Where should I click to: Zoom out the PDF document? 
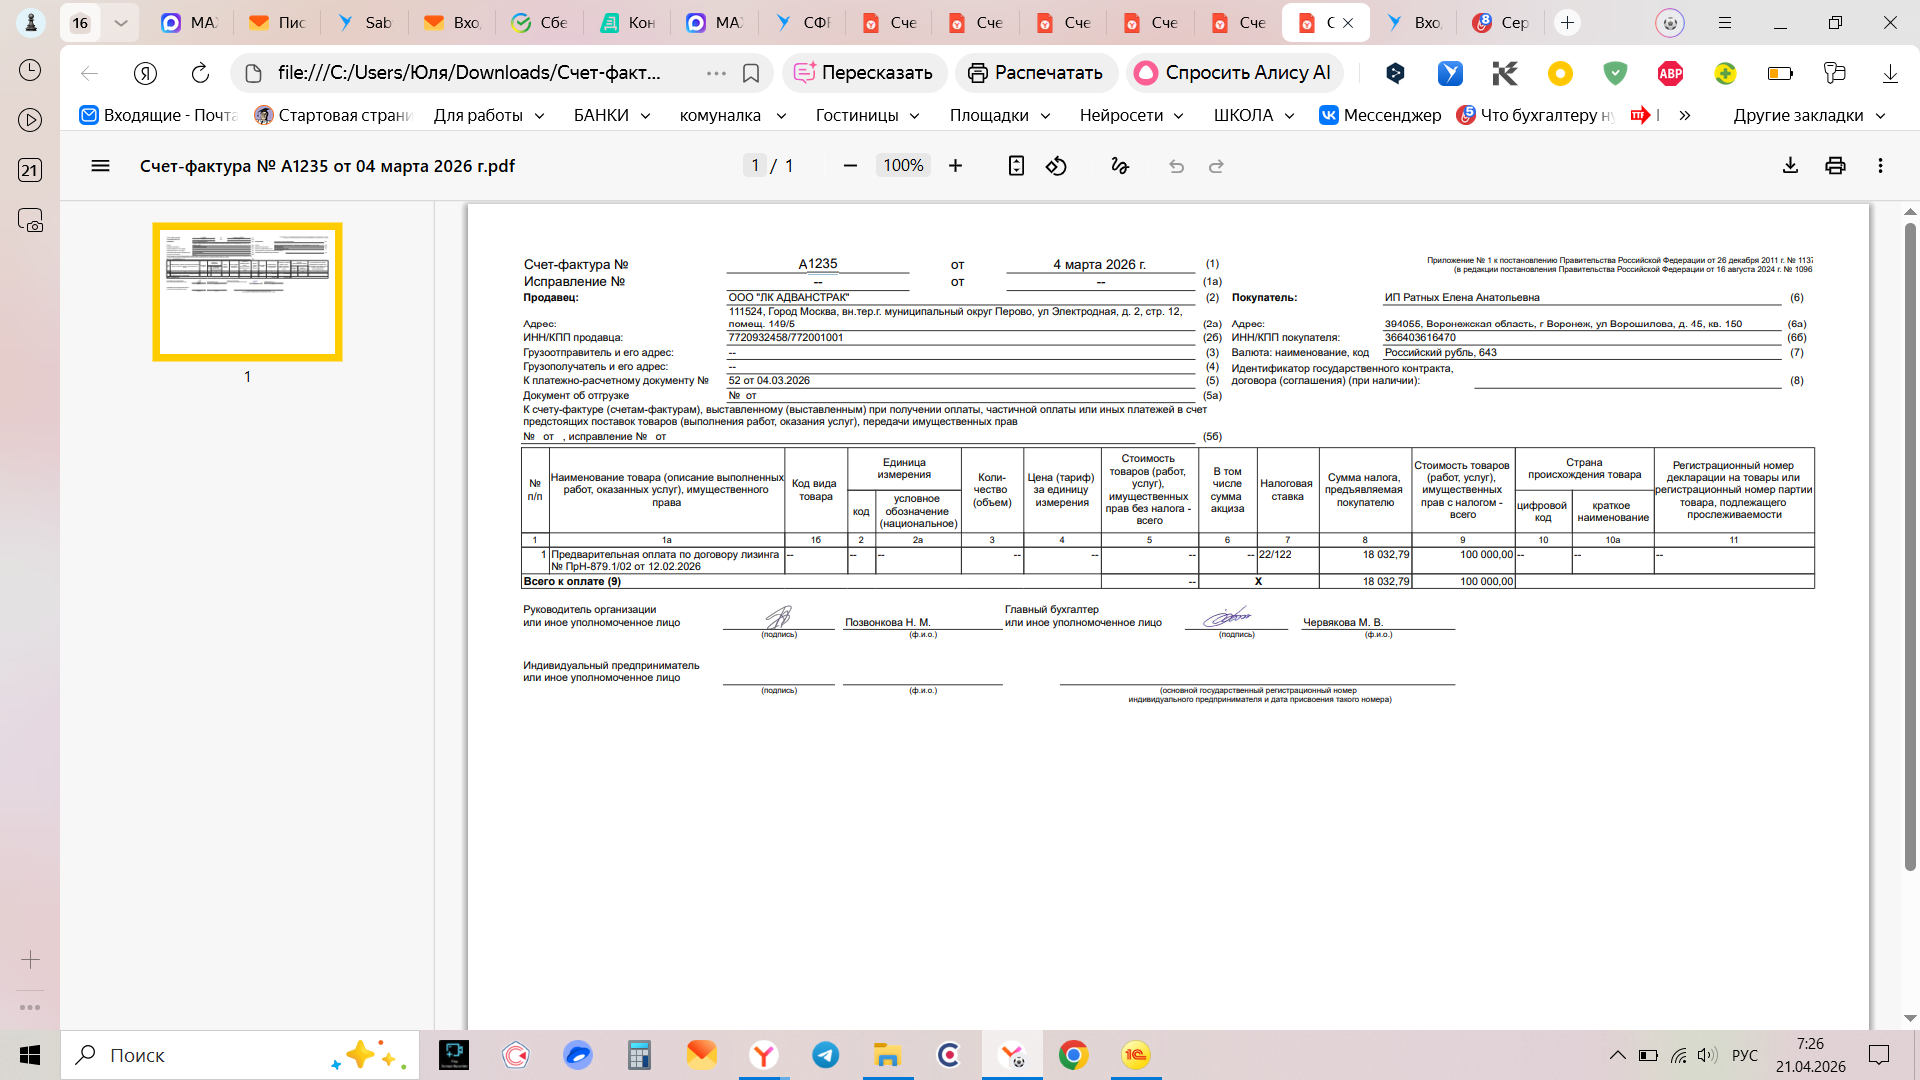(850, 166)
